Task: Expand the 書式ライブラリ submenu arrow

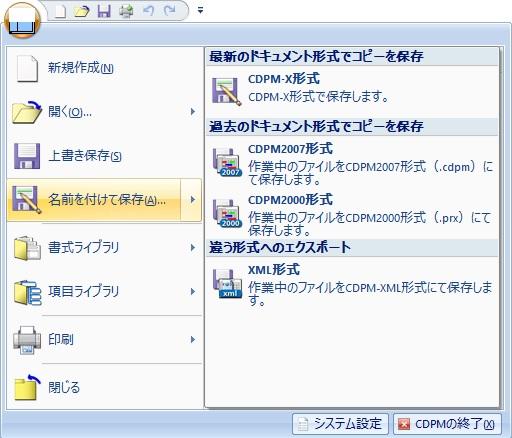Action: [193, 248]
